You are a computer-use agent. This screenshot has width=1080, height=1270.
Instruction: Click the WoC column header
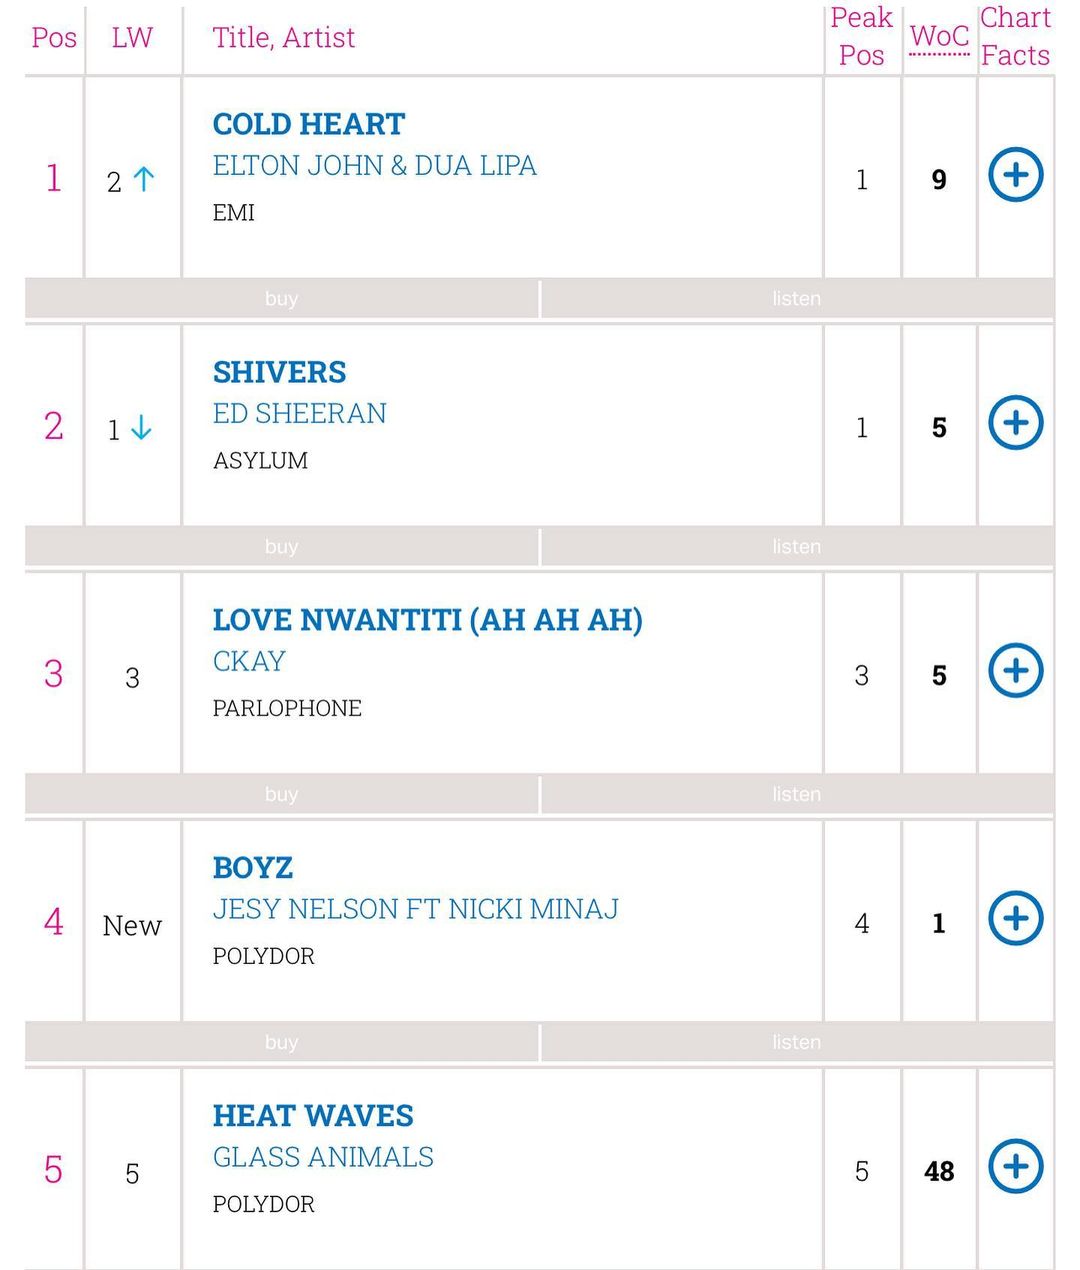939,37
